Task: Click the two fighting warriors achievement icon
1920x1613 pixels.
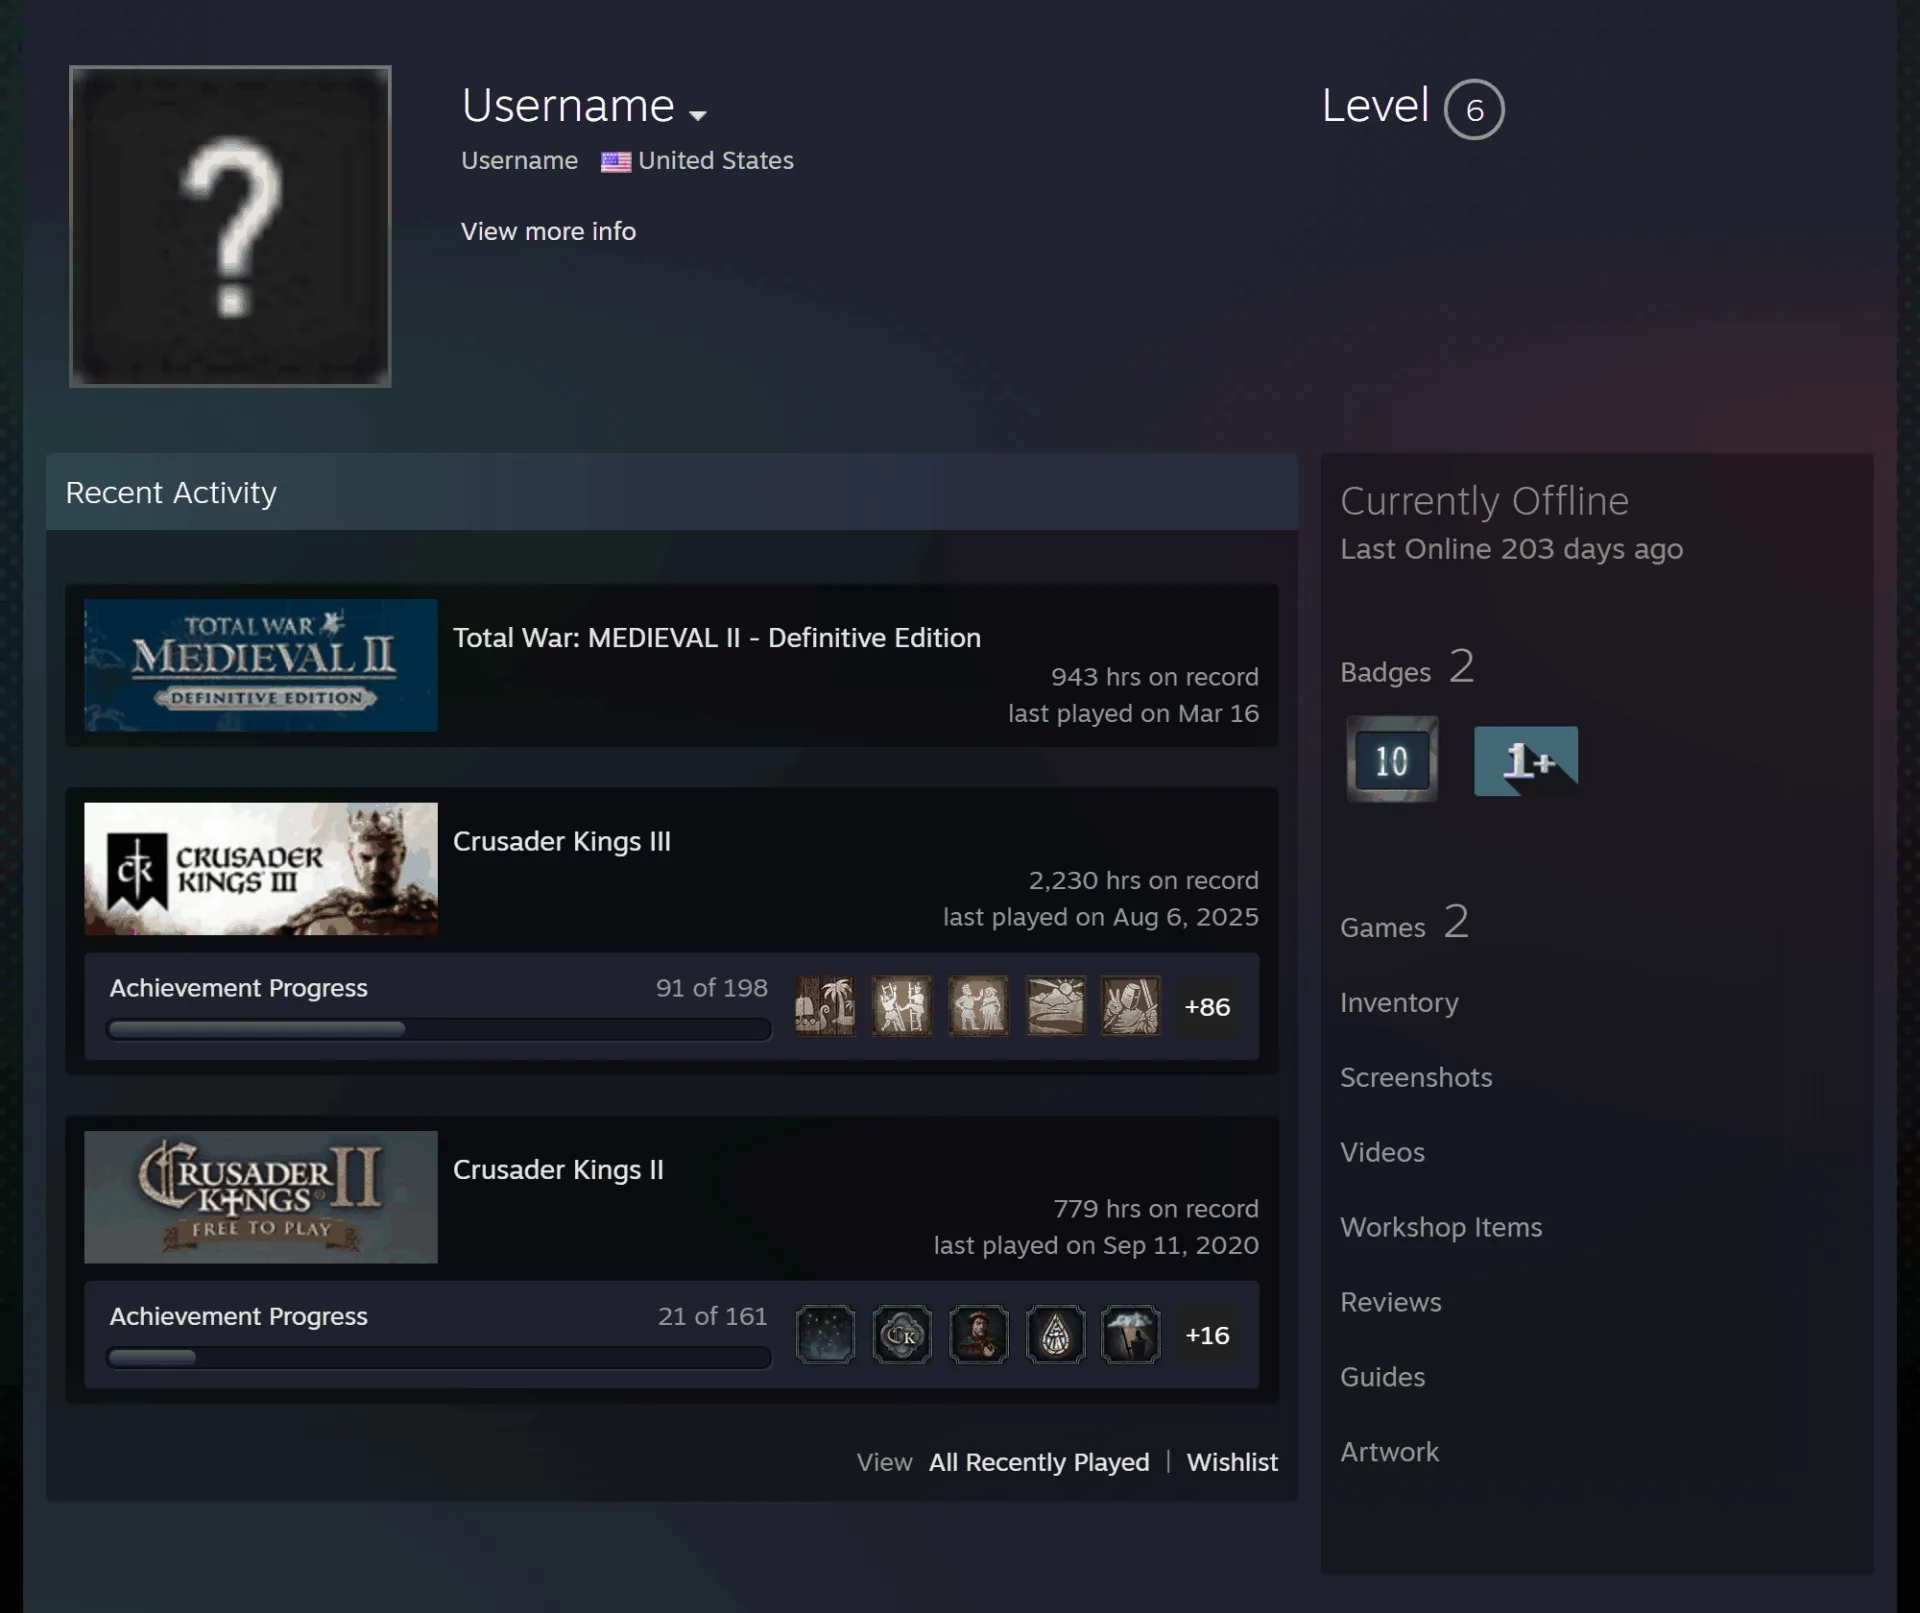Action: coord(902,1006)
